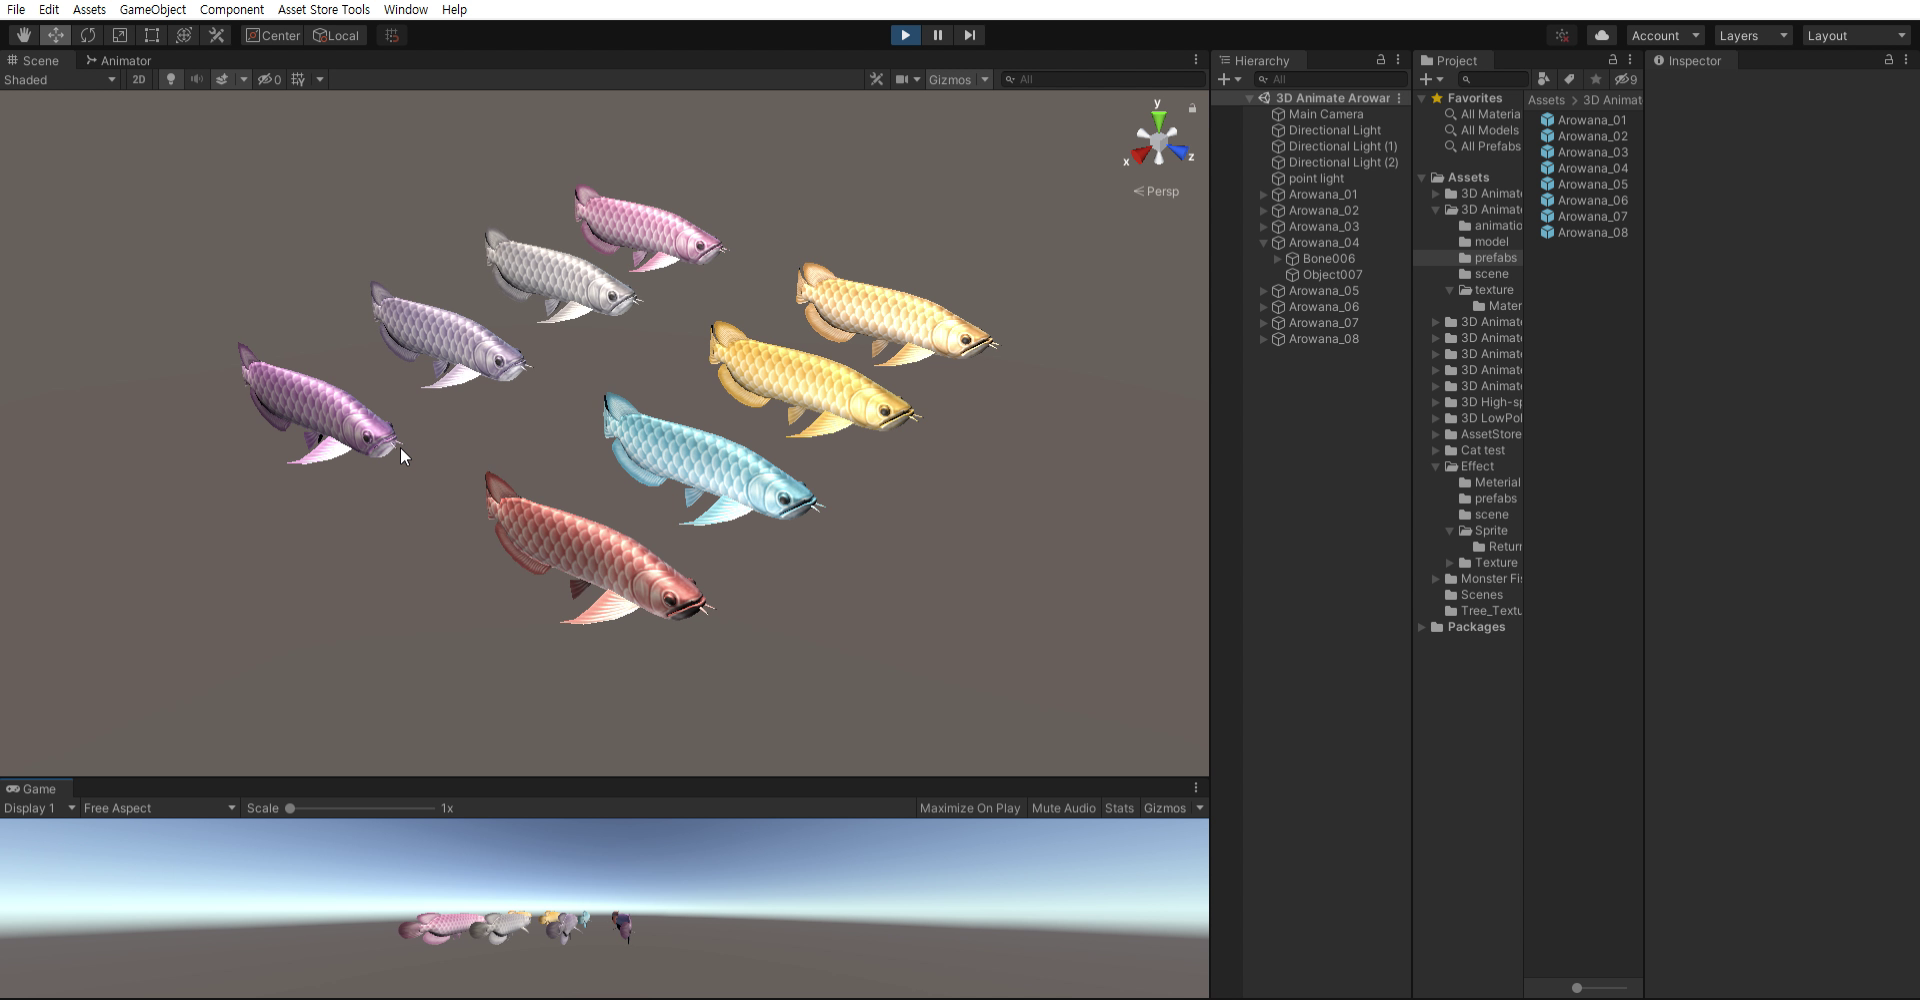Toggle Pivot Center handle position

click(x=272, y=35)
